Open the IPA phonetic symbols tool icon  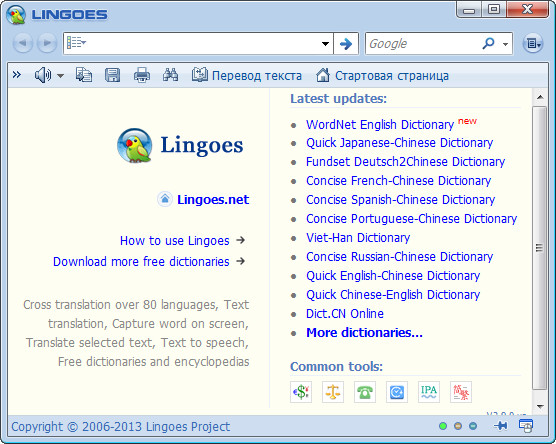(429, 392)
